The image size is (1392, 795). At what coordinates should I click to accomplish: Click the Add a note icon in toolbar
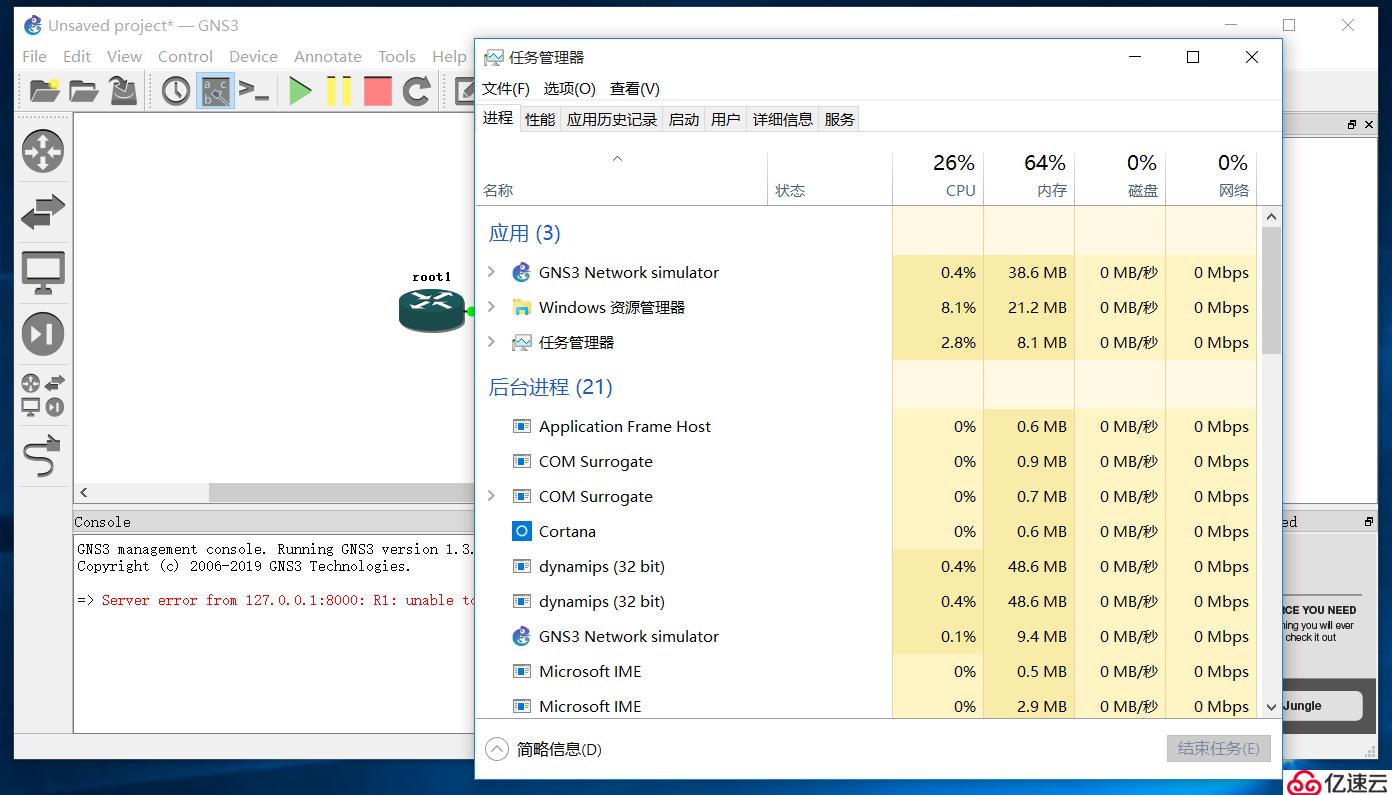[464, 91]
